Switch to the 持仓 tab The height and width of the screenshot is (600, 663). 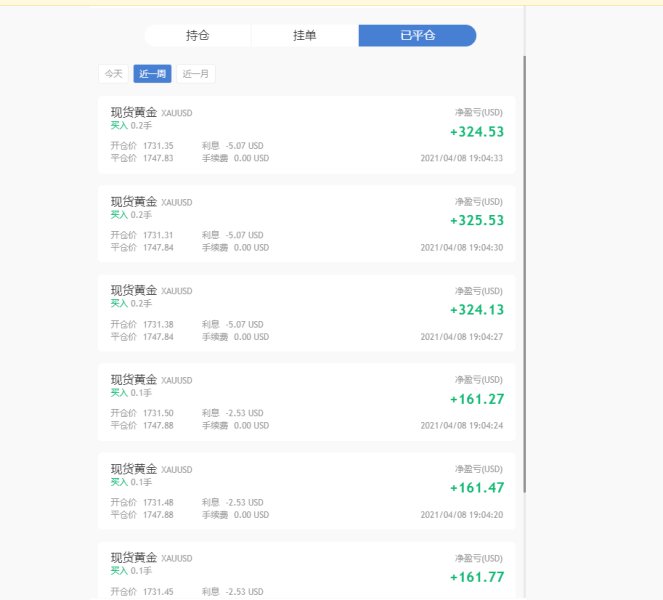[x=197, y=36]
